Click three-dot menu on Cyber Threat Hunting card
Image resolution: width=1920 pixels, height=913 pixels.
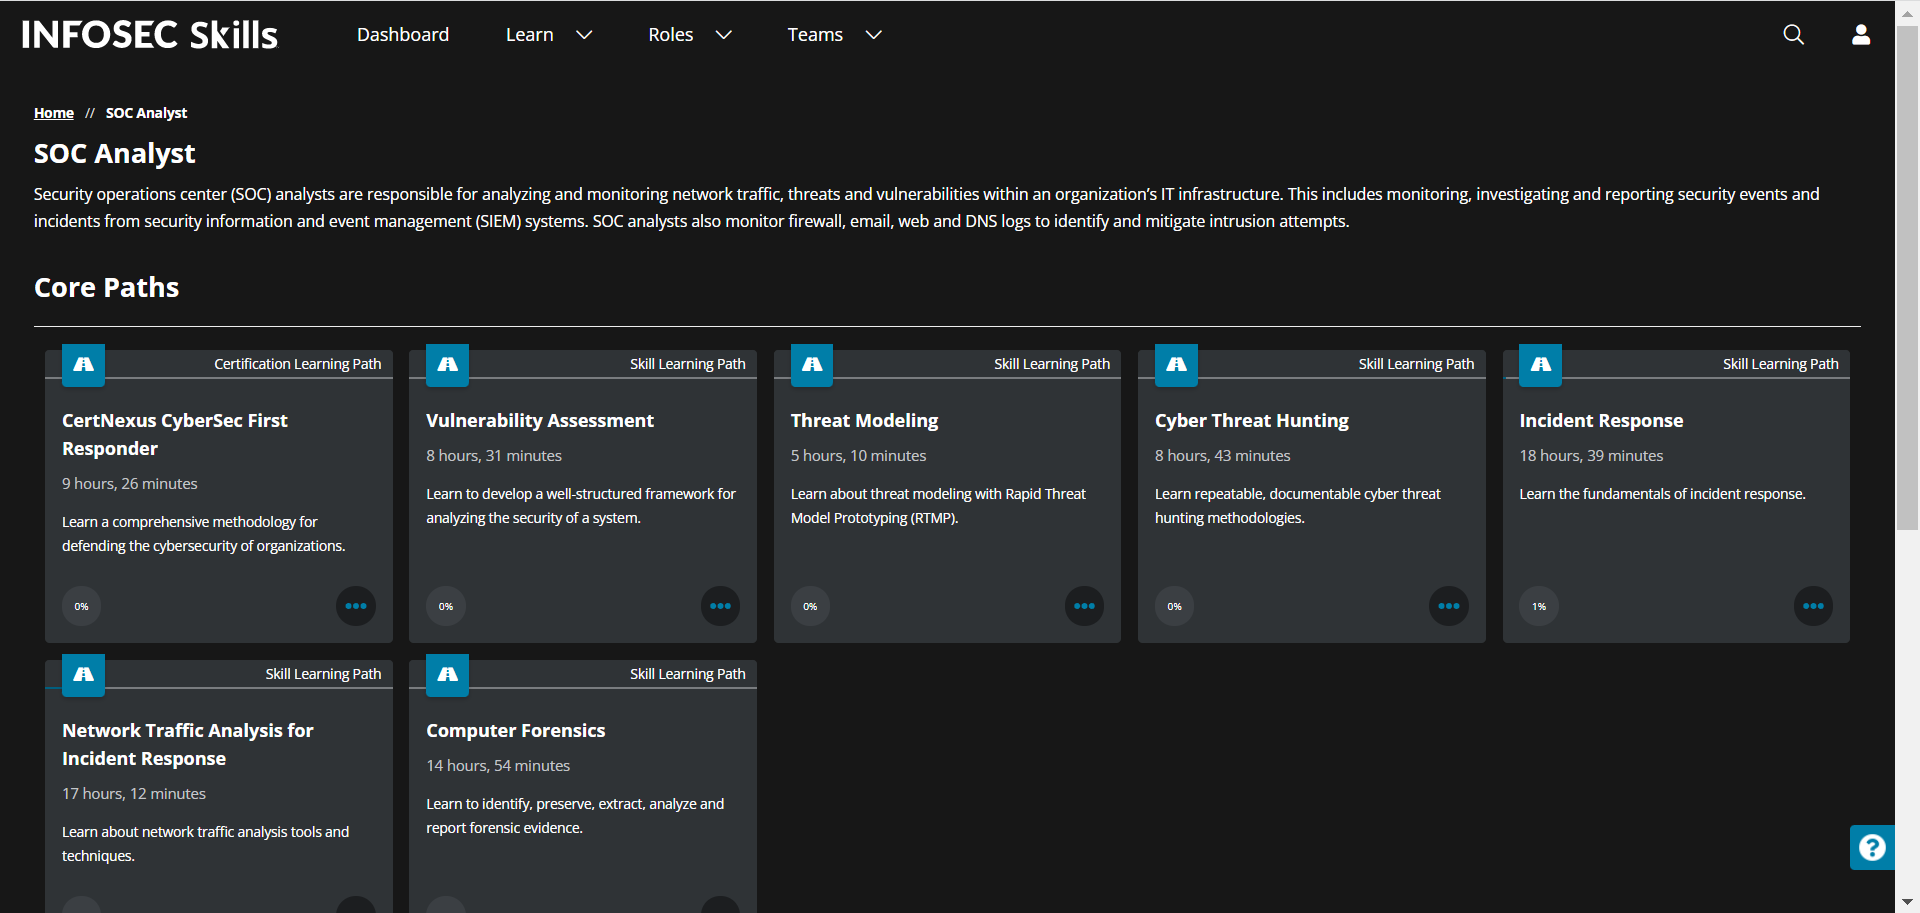pos(1448,606)
